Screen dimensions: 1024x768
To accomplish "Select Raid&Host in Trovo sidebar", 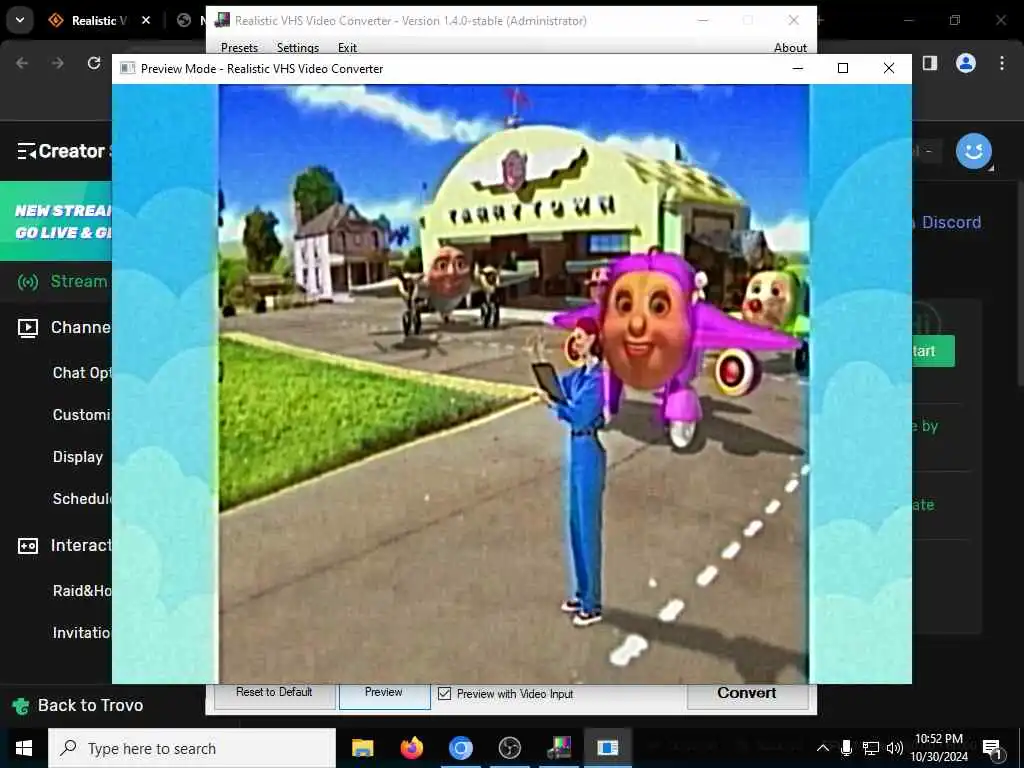I will click(82, 590).
